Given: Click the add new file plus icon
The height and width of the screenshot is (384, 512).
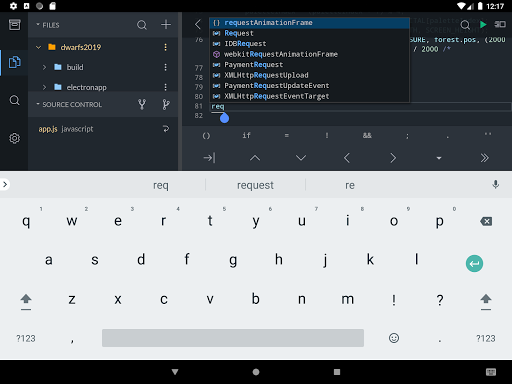Looking at the screenshot, I should click(166, 25).
